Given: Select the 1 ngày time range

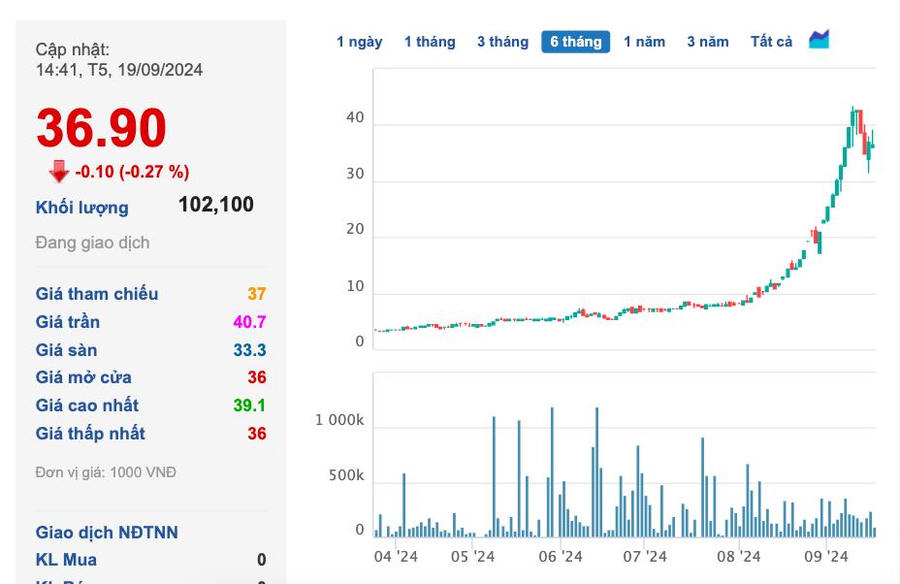Looking at the screenshot, I should [359, 42].
